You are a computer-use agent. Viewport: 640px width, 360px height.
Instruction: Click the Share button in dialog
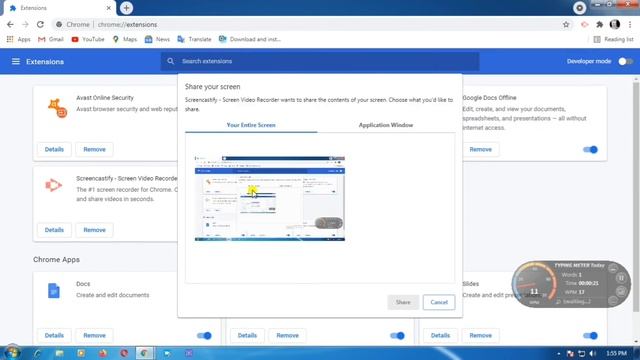403,302
